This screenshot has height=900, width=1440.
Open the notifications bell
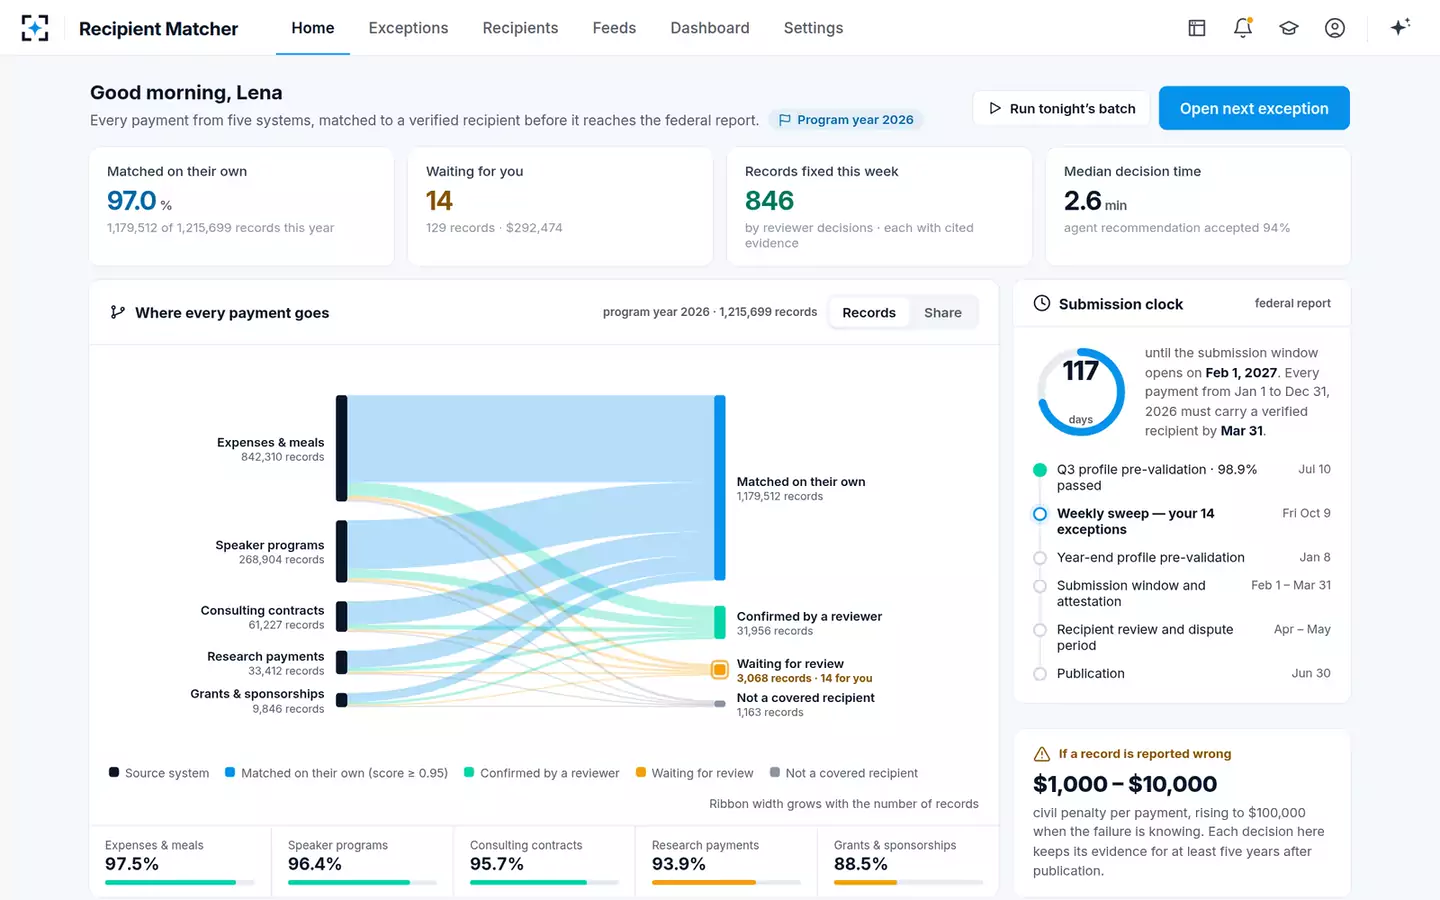click(x=1243, y=28)
